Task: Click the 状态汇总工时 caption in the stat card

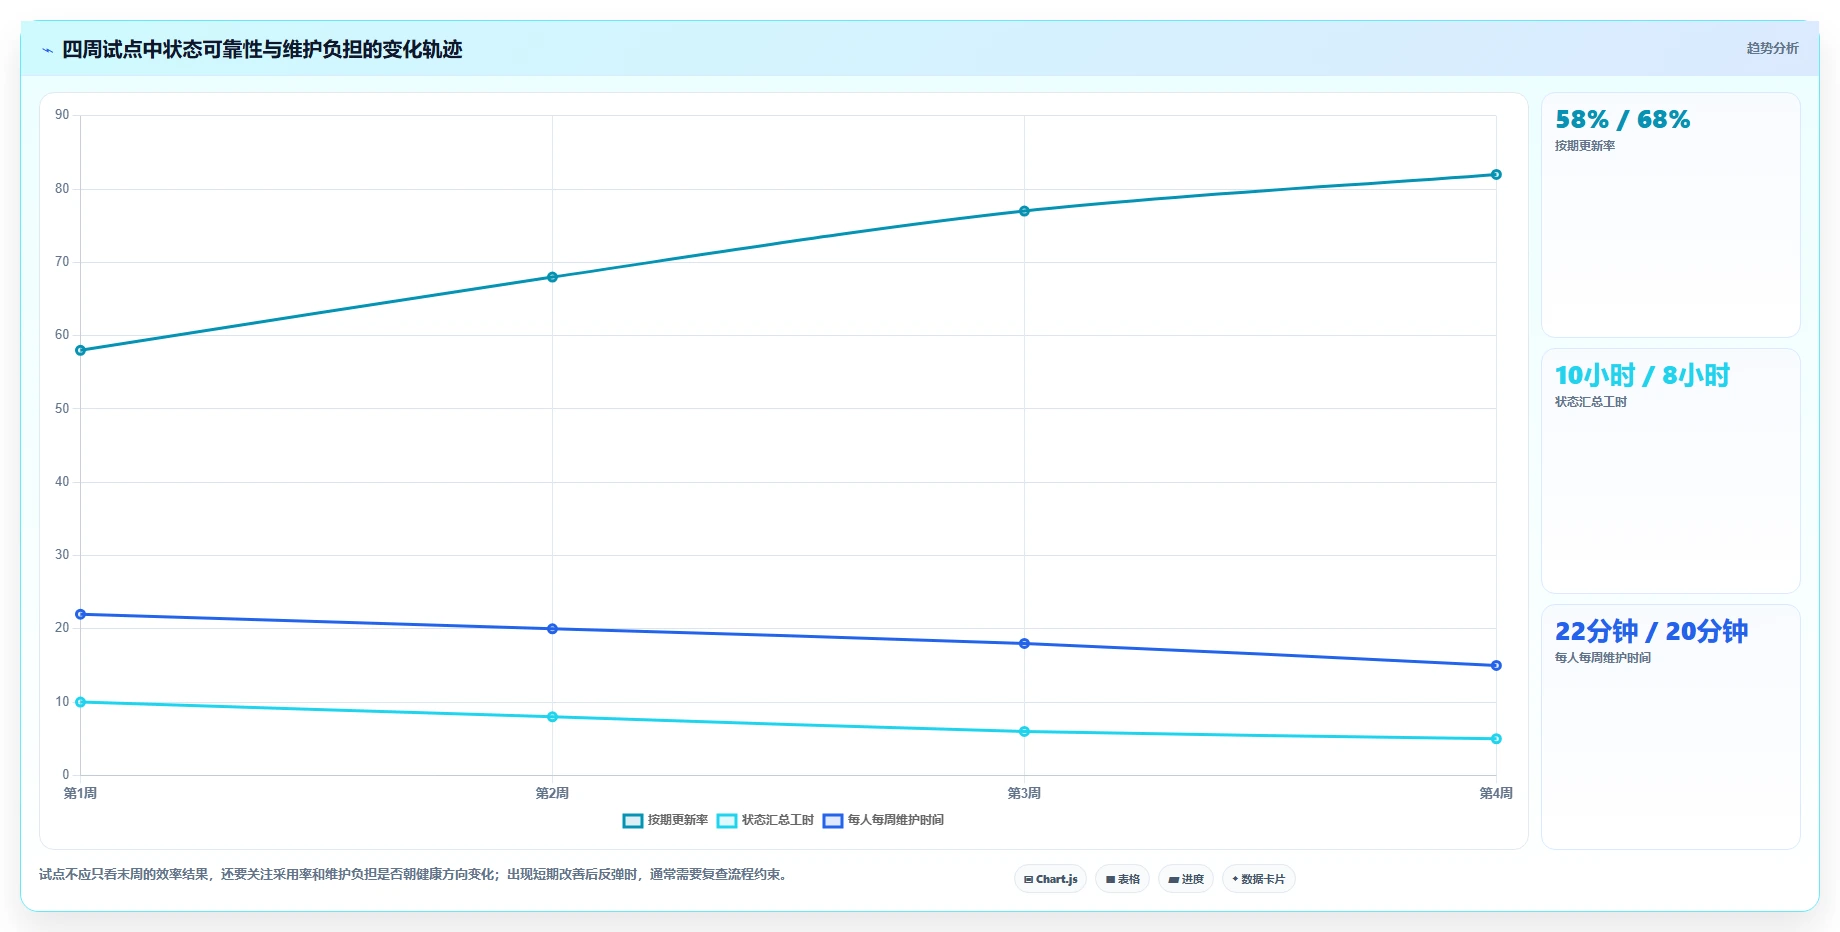Action: [1591, 402]
